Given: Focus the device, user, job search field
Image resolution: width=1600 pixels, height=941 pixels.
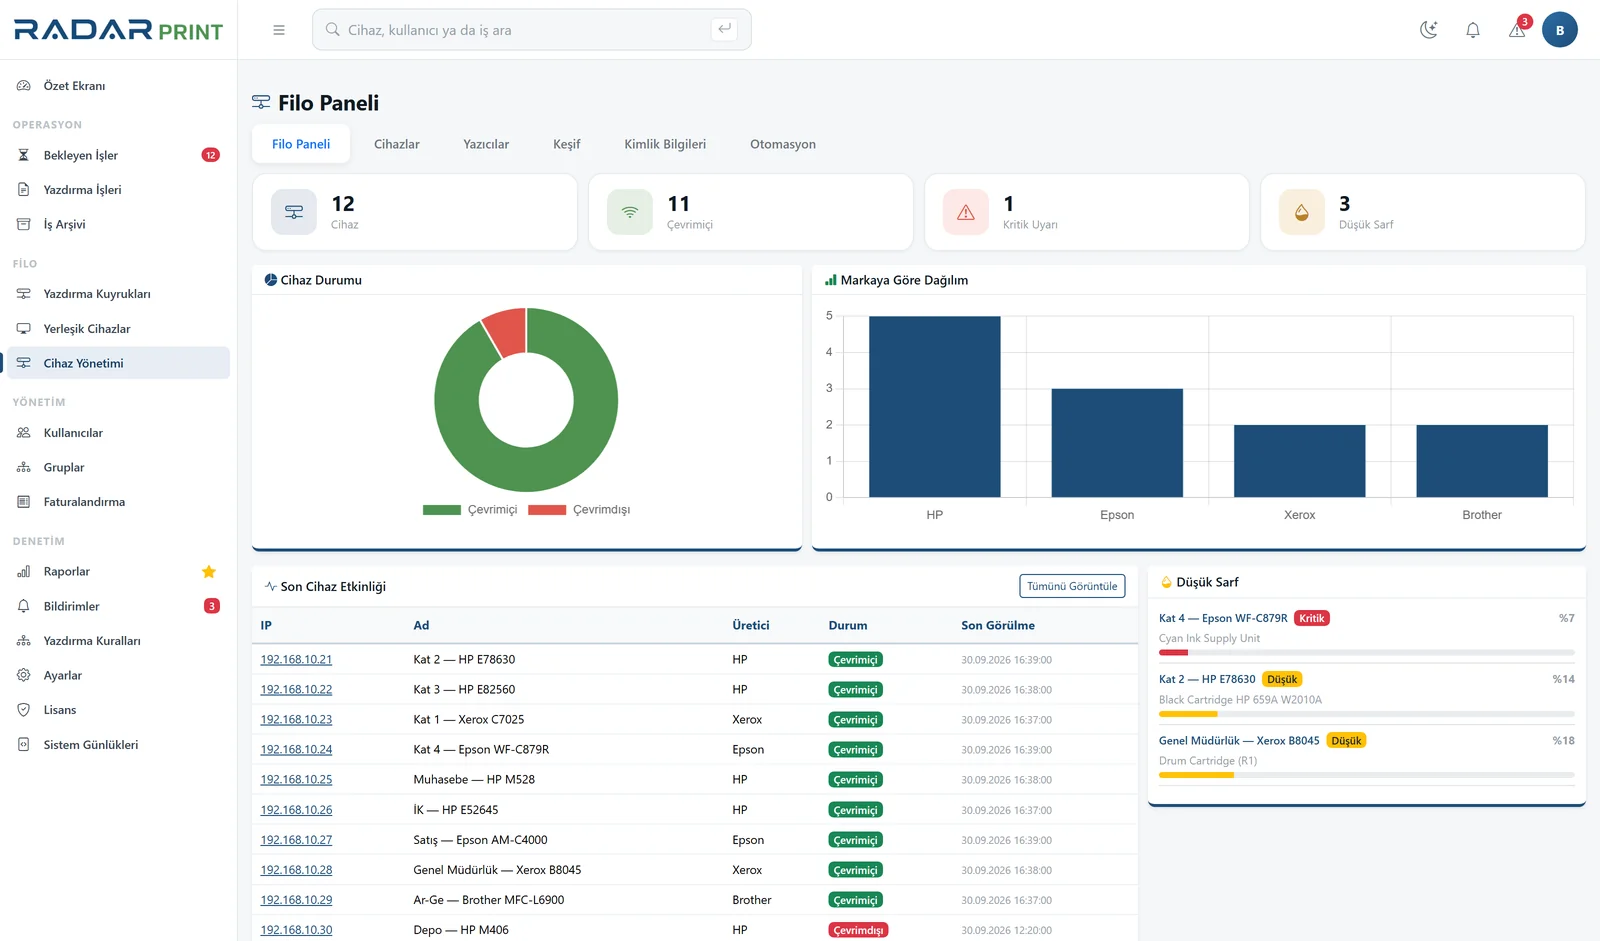Looking at the screenshot, I should [x=531, y=30].
